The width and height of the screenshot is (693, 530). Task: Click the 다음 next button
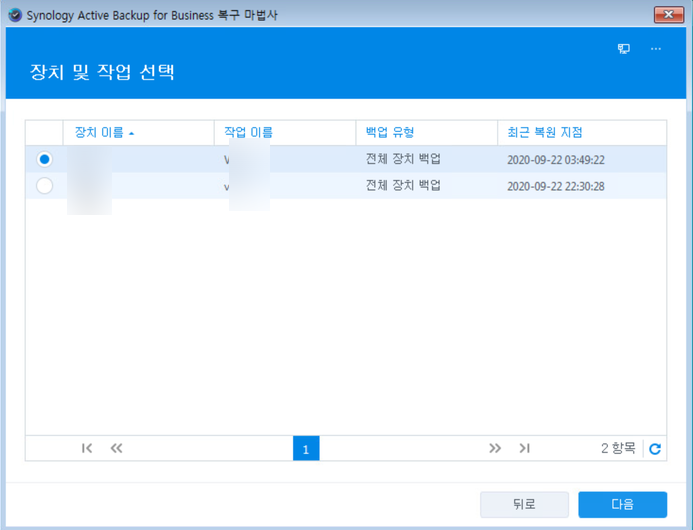coord(622,504)
